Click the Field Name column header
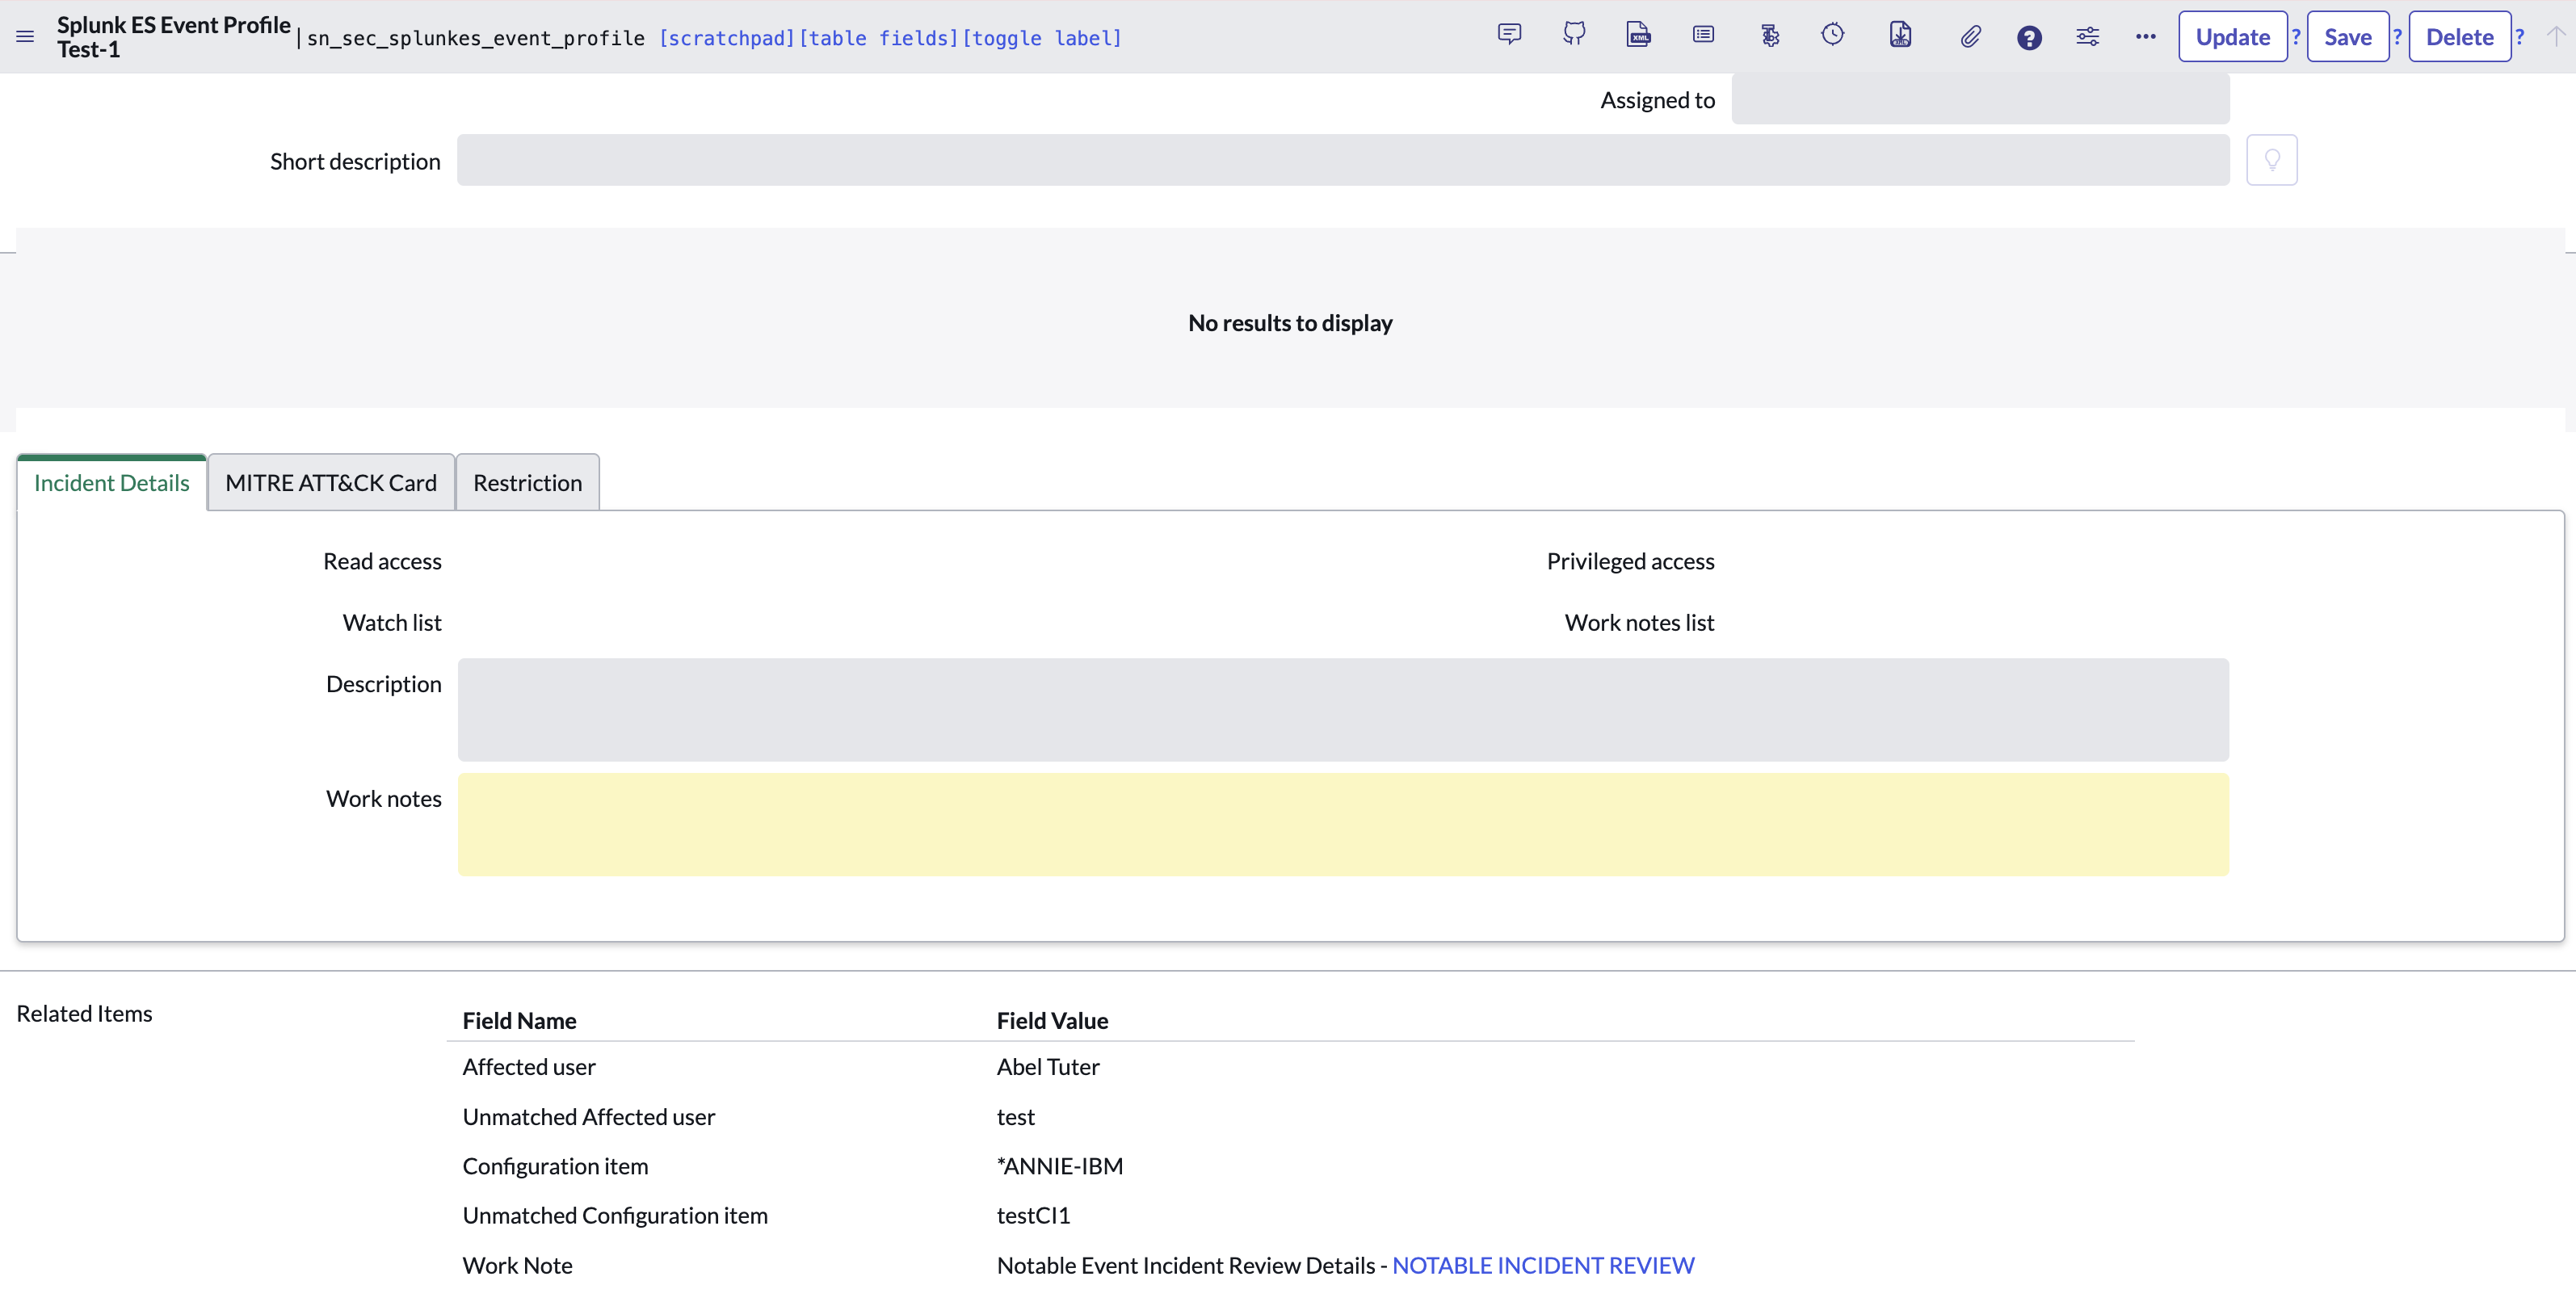The height and width of the screenshot is (1306, 2576). pos(519,1020)
